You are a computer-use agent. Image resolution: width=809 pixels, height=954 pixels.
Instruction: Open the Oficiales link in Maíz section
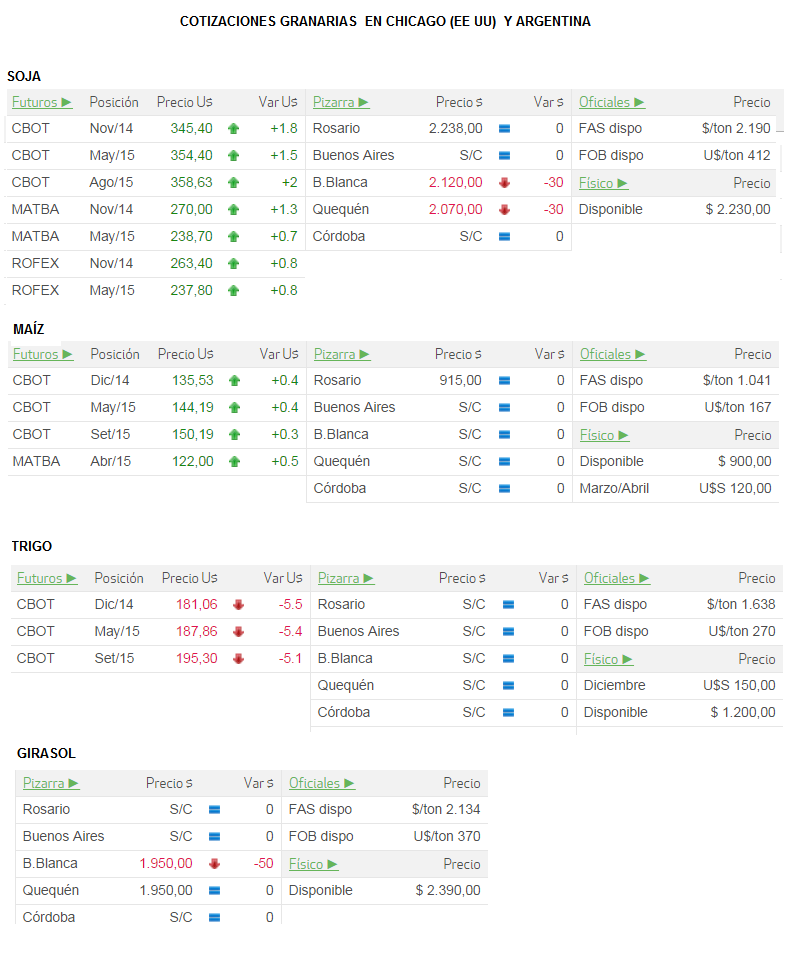[x=613, y=354]
